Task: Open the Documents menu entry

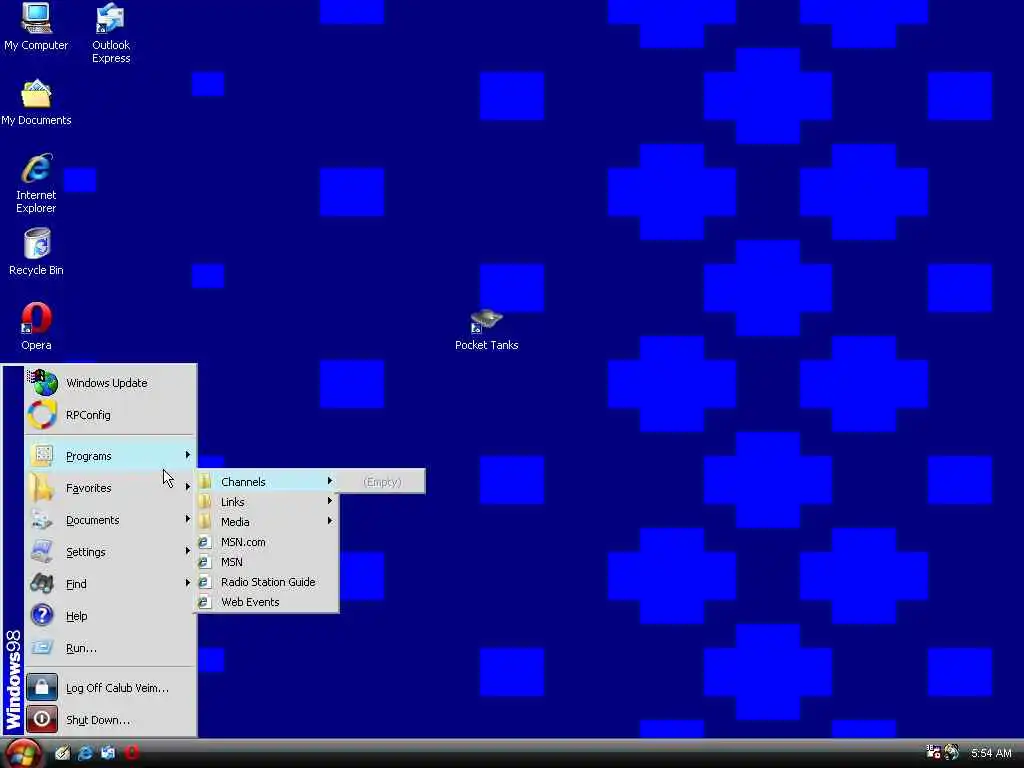Action: (x=110, y=520)
